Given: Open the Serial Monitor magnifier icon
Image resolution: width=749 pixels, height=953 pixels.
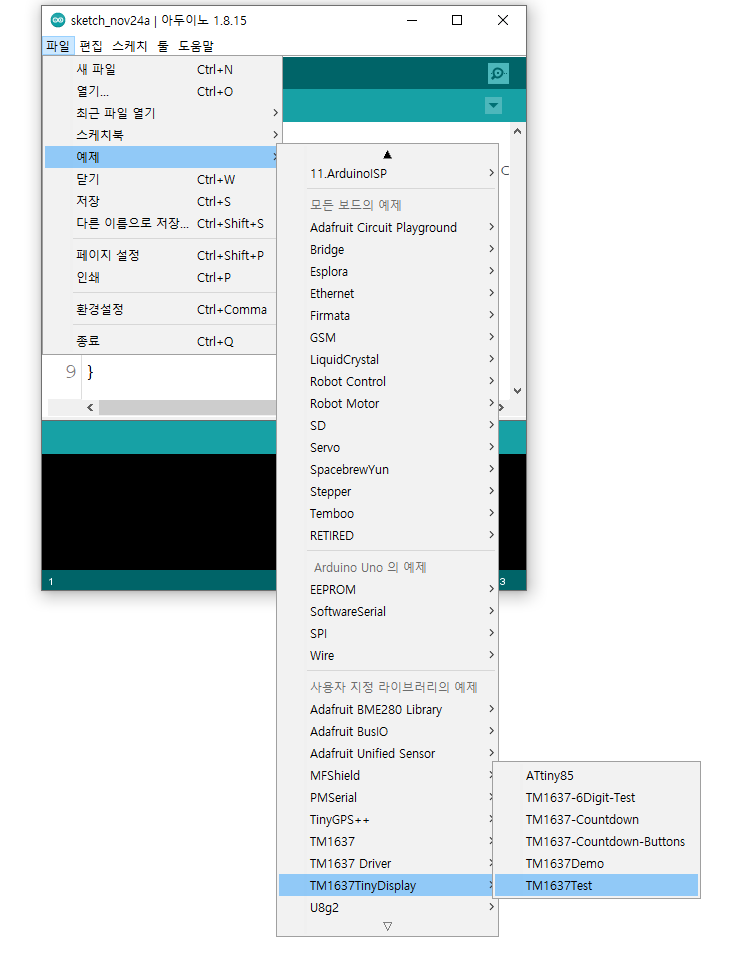Looking at the screenshot, I should click(x=498, y=74).
